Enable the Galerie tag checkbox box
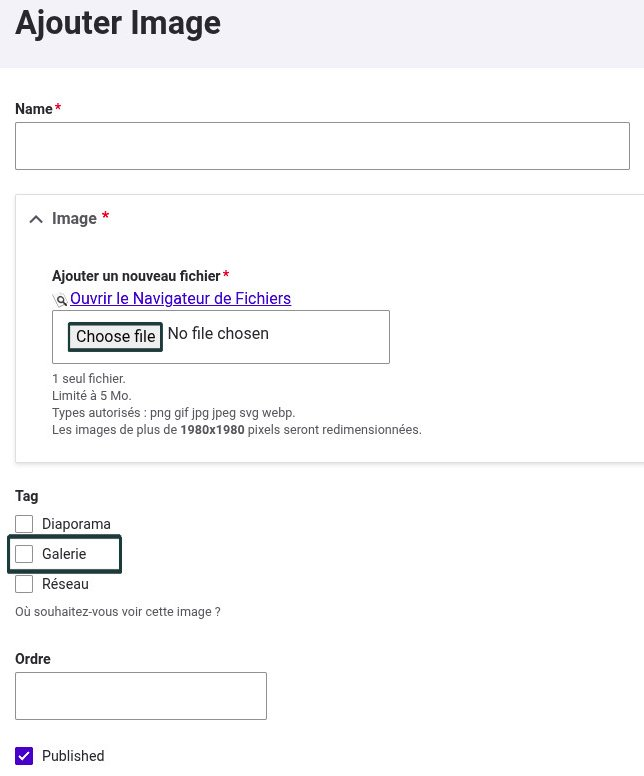The height and width of the screenshot is (776, 644). click(x=24, y=554)
